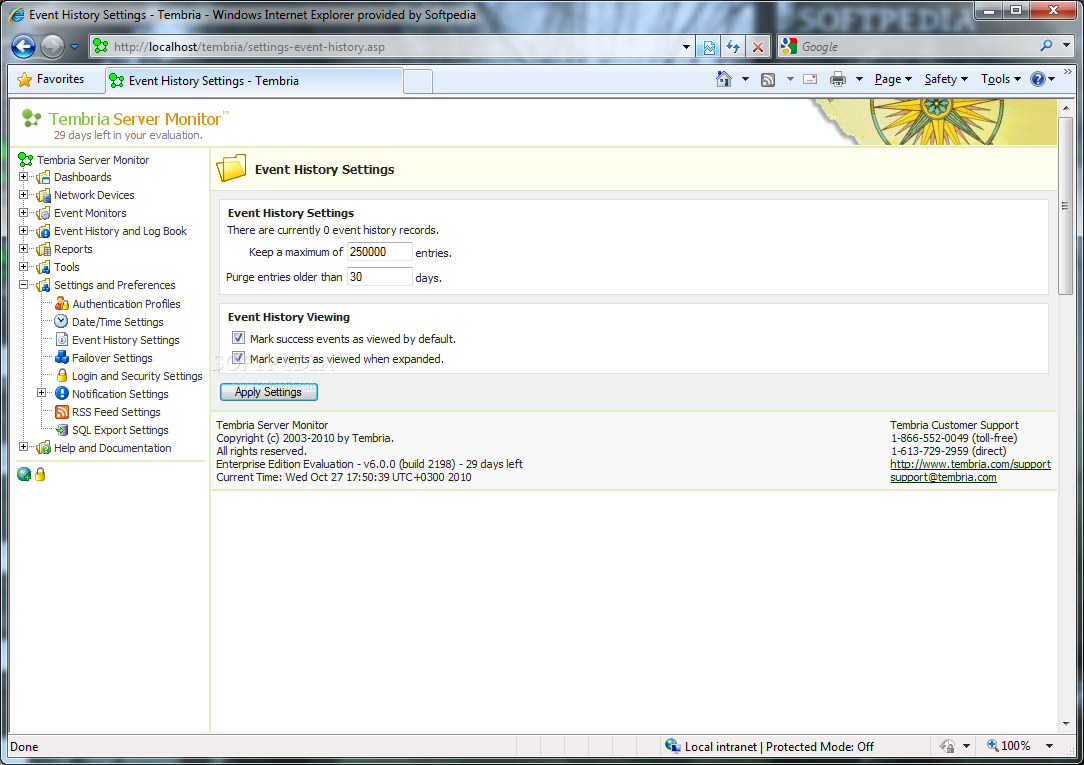This screenshot has height=765, width=1084.
Task: Expand the Reports tree node
Action: click(24, 249)
